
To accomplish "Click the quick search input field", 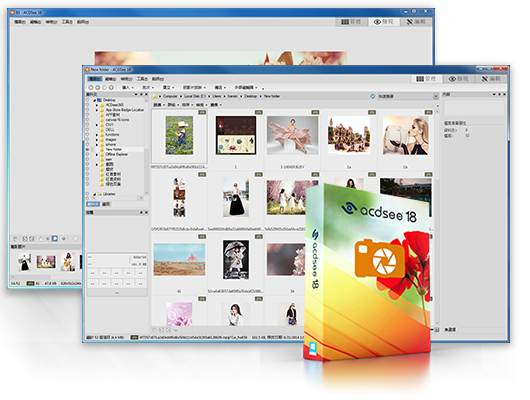I will pyautogui.click(x=405, y=96).
